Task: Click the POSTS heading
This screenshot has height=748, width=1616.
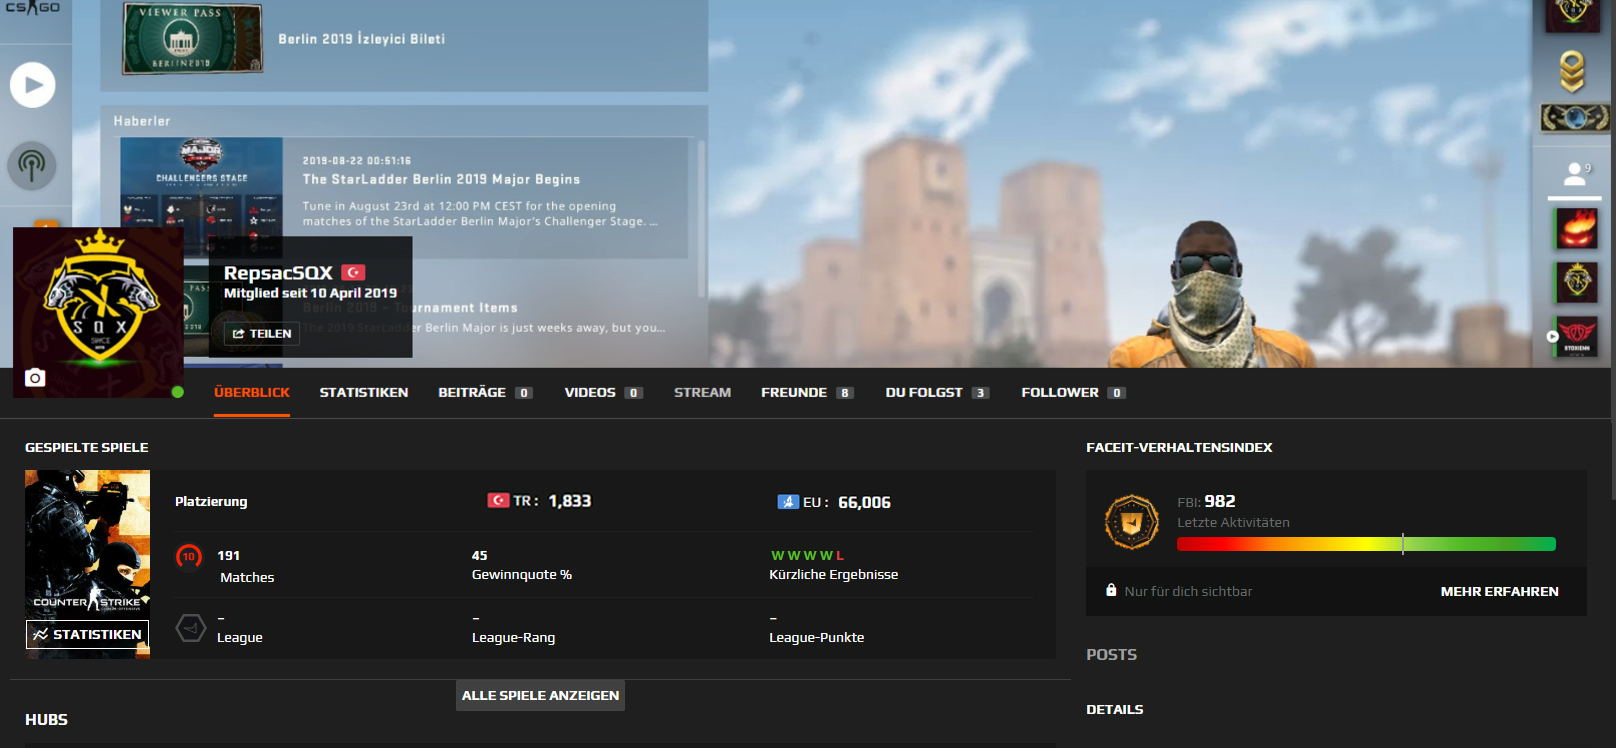Action: [1112, 655]
